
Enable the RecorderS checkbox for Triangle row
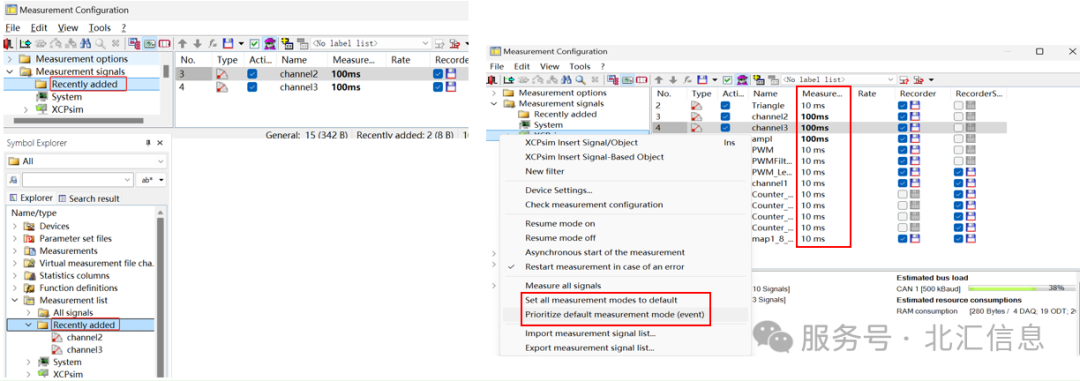point(959,105)
